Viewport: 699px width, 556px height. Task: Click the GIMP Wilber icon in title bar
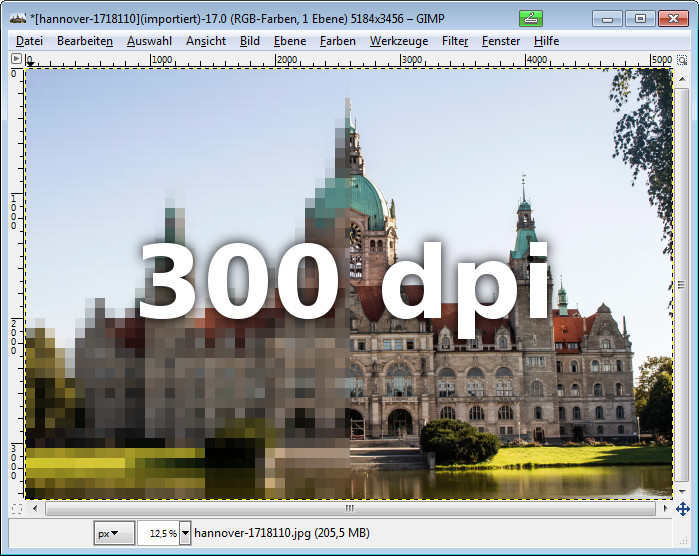point(17,17)
